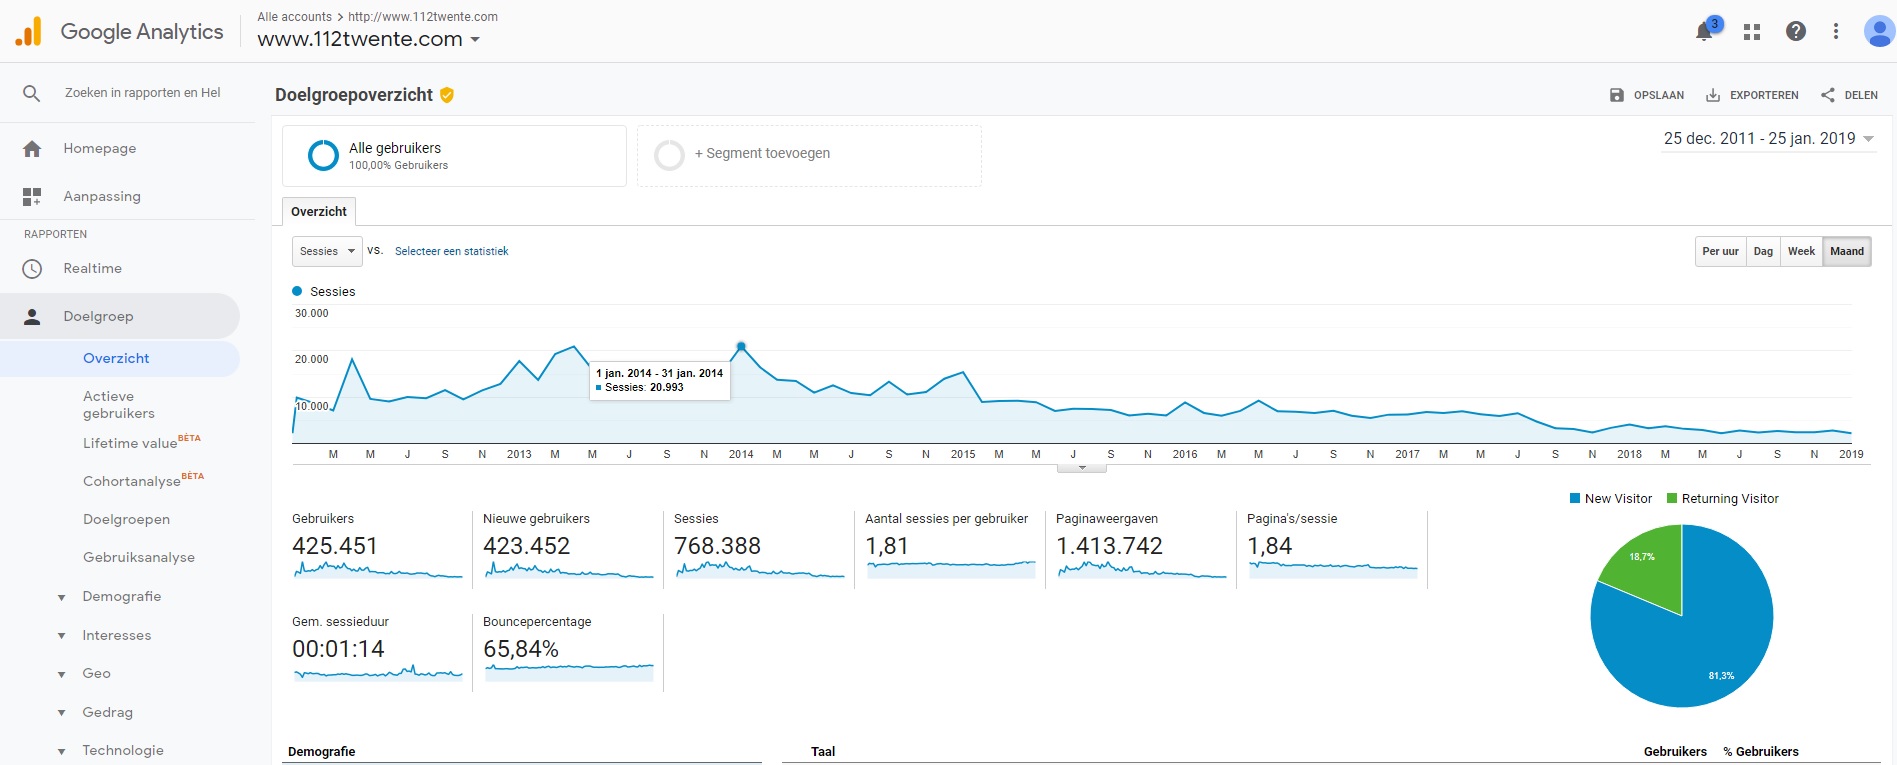Click the verified shield badge next to Doelgroepoverzicht

447,95
